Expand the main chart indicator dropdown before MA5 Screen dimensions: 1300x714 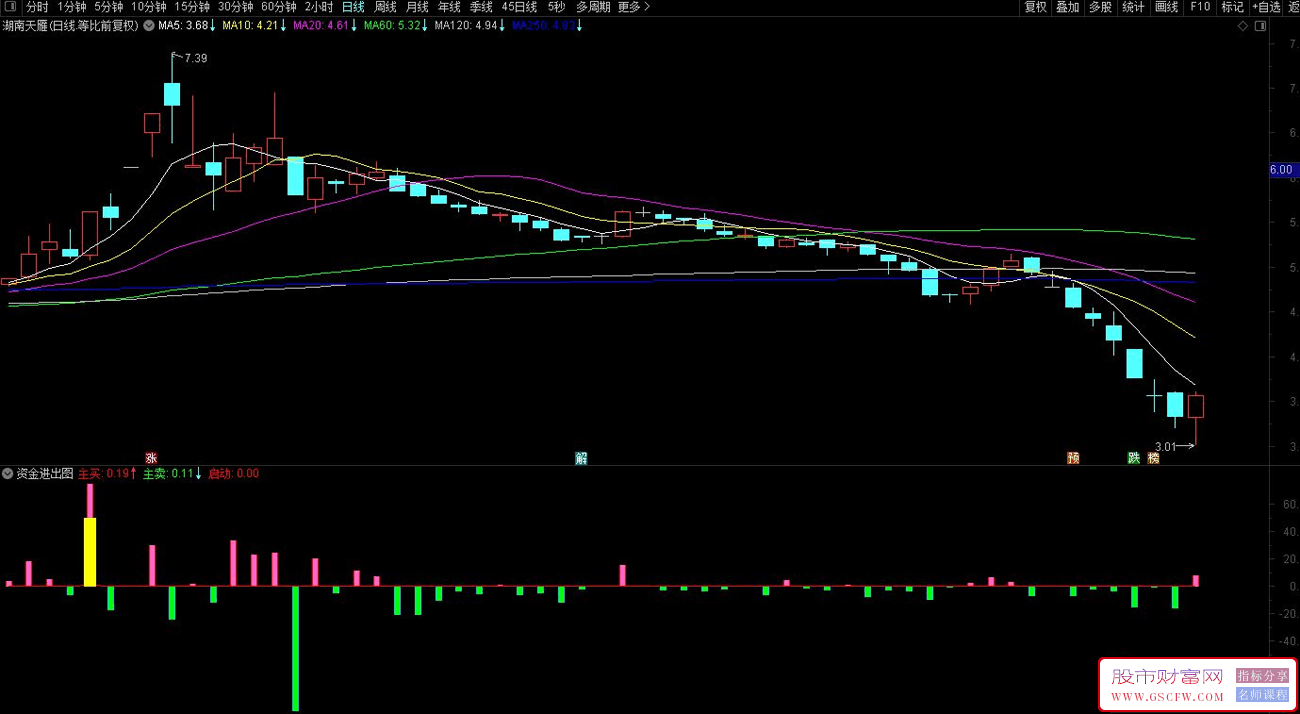point(149,26)
